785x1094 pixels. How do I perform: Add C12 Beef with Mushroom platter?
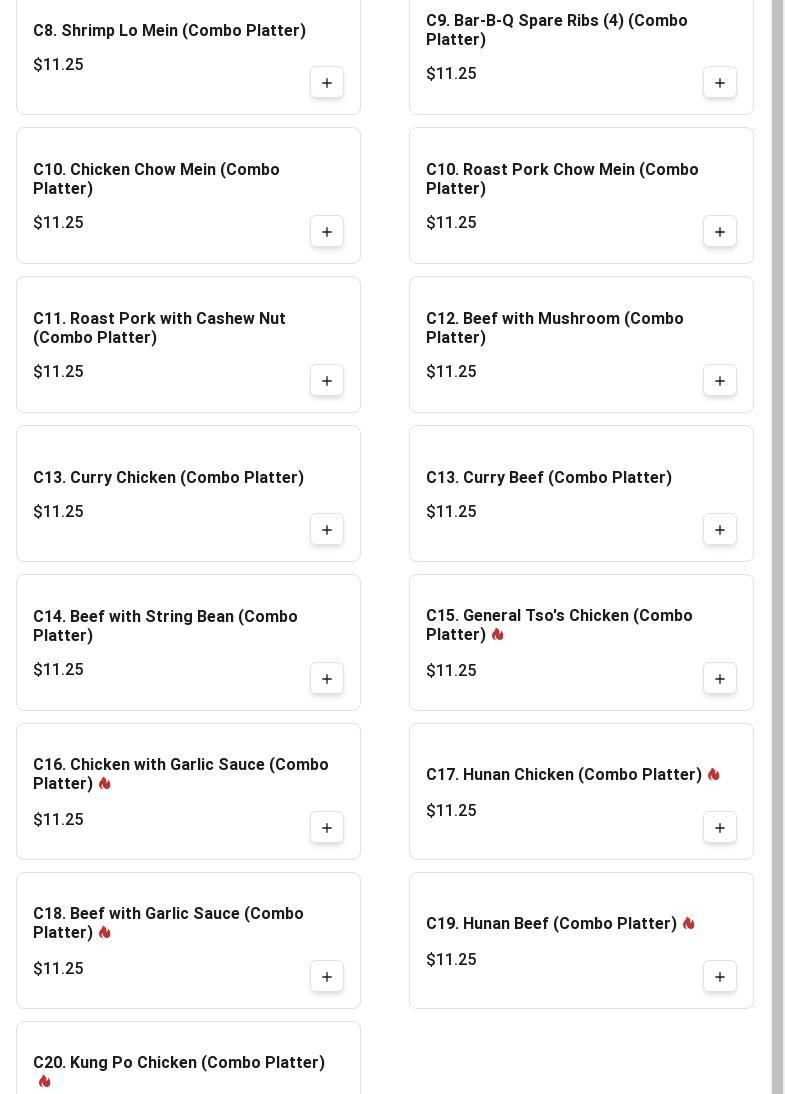[x=720, y=381]
